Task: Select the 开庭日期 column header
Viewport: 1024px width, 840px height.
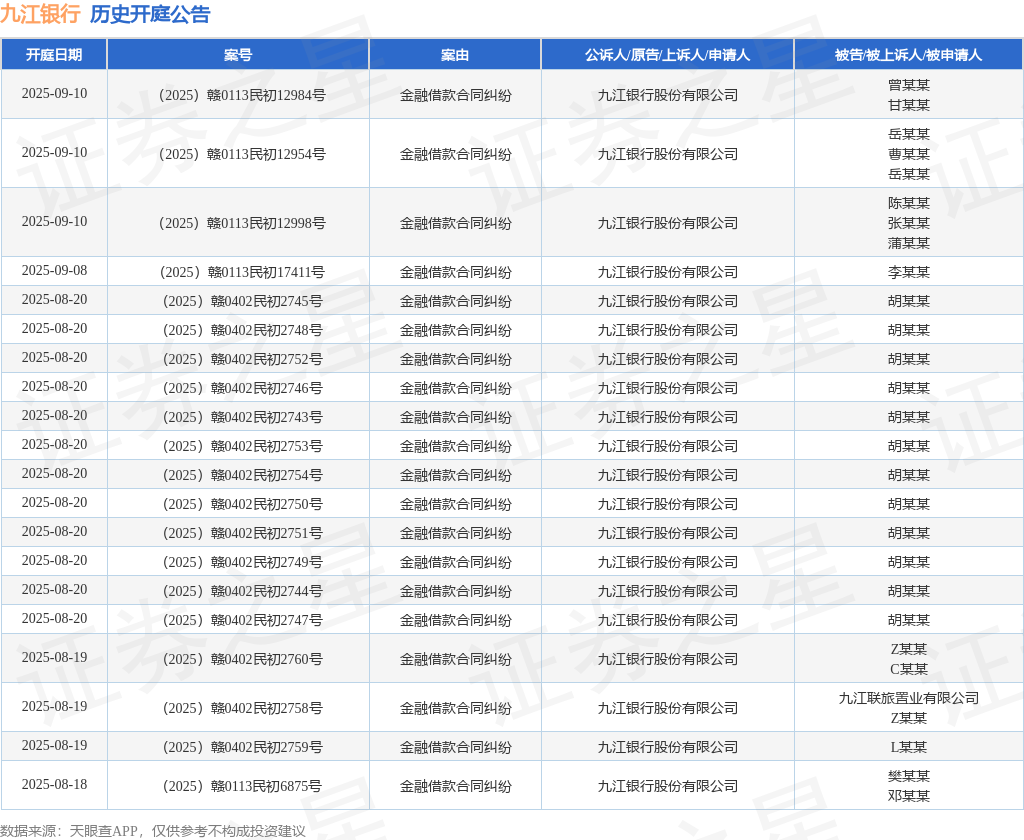Action: (x=54, y=55)
